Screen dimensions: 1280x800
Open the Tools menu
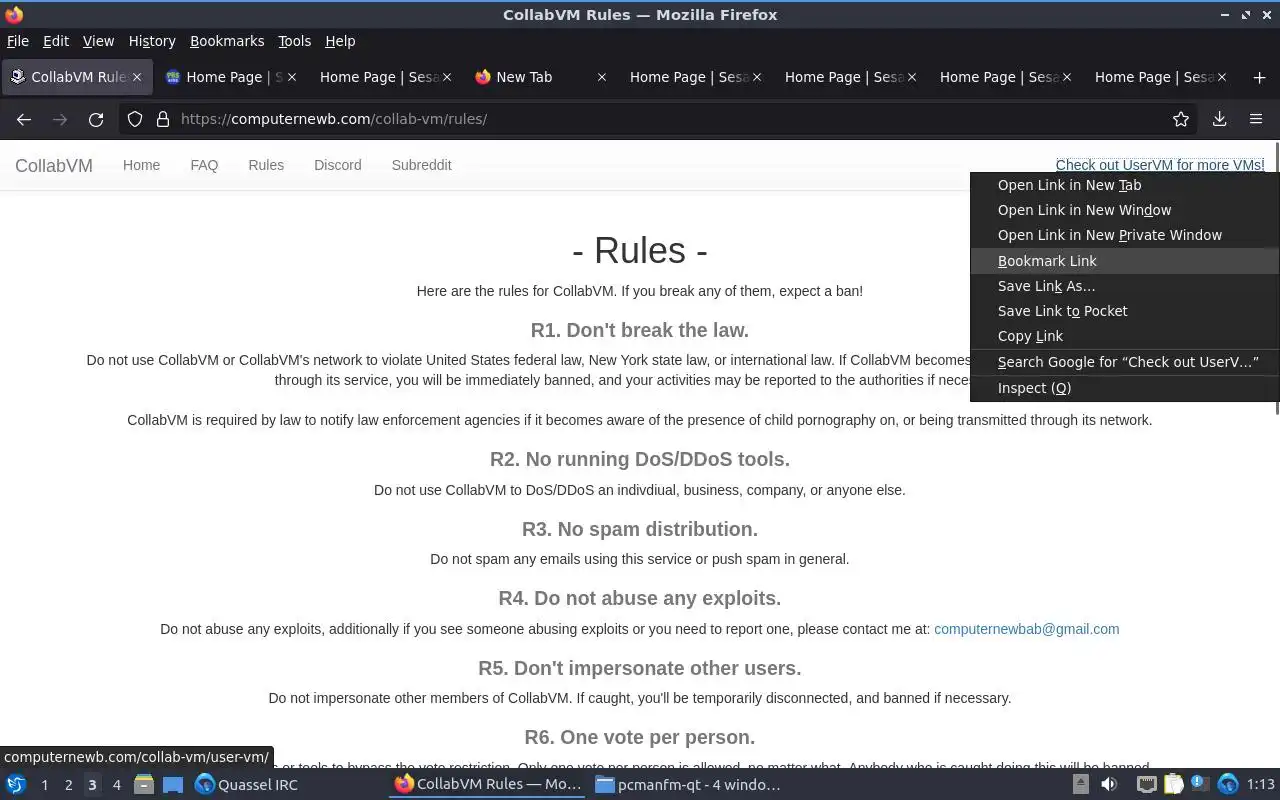(x=295, y=41)
